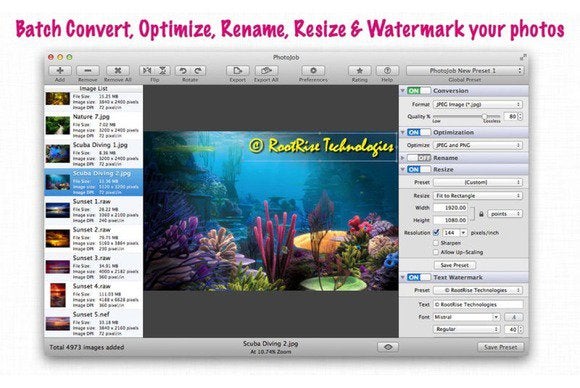Click the Rating star icon
This screenshot has height=388, width=580.
[x=359, y=70]
